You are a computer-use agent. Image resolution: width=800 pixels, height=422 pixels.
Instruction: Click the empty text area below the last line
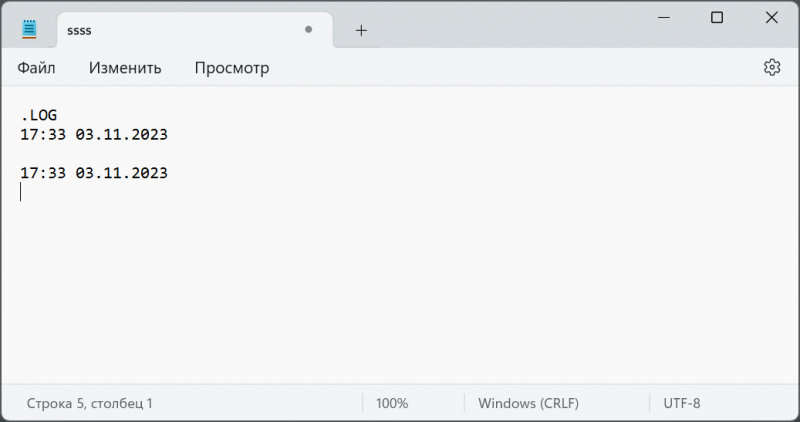click(400, 290)
